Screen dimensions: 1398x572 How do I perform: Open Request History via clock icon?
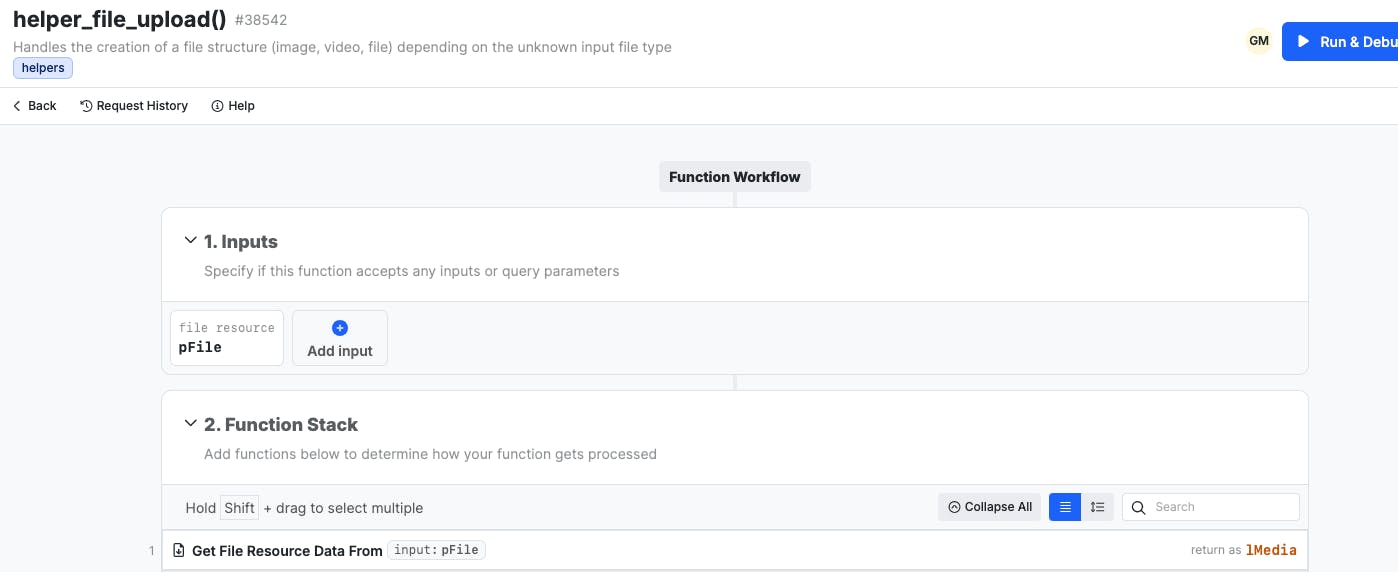click(86, 106)
